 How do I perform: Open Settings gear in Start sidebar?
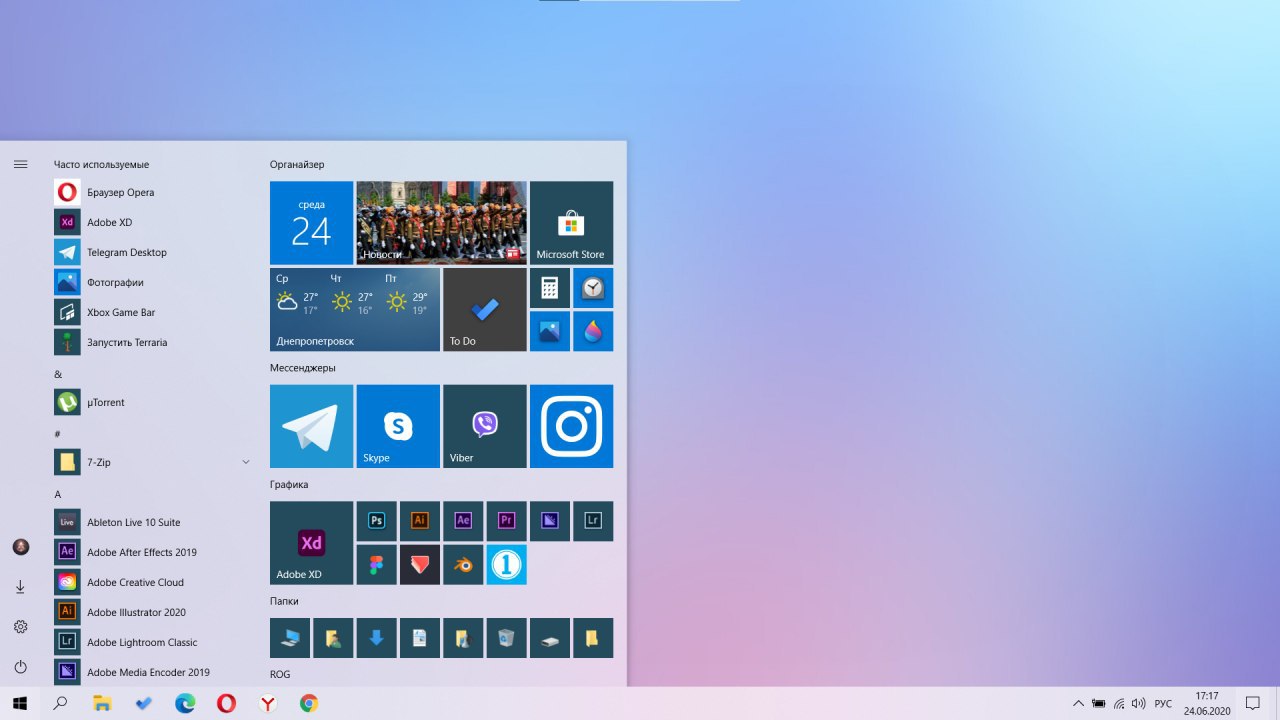click(x=20, y=627)
